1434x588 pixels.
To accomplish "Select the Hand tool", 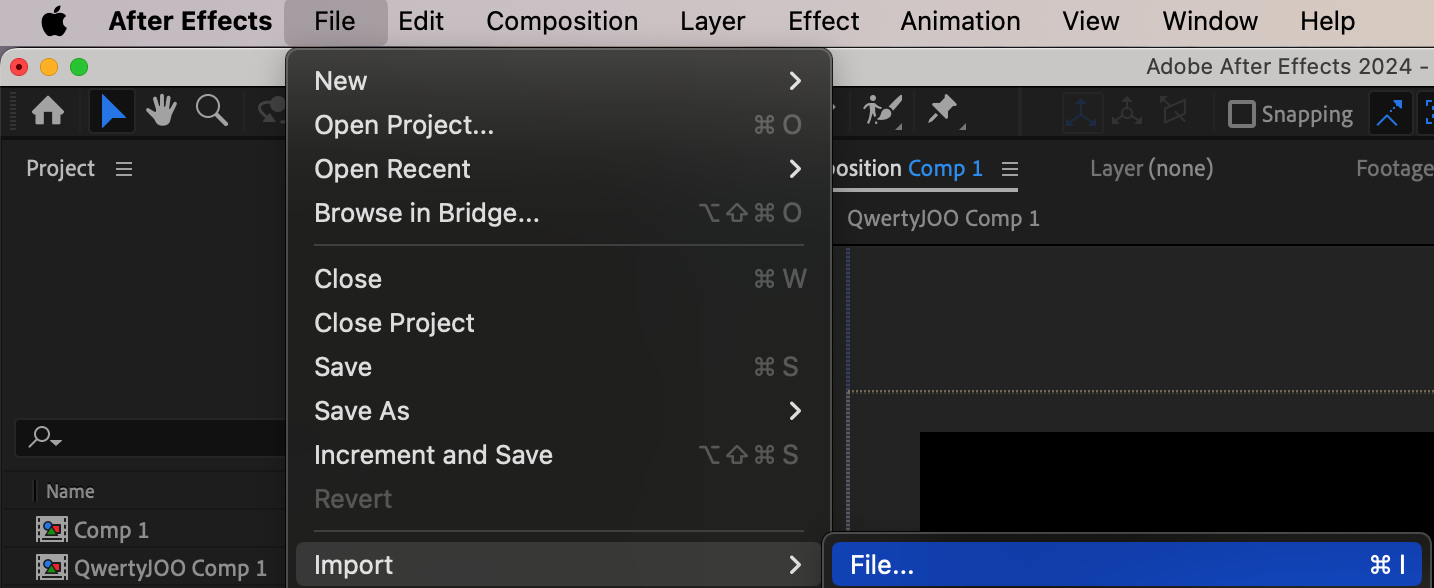I will pos(161,112).
